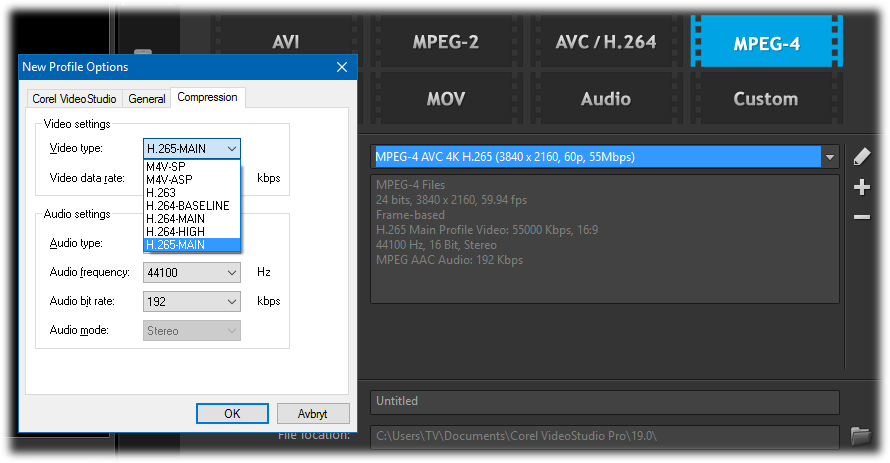This screenshot has width=890, height=463.
Task: Click the Untitled file name field
Action: click(x=604, y=401)
